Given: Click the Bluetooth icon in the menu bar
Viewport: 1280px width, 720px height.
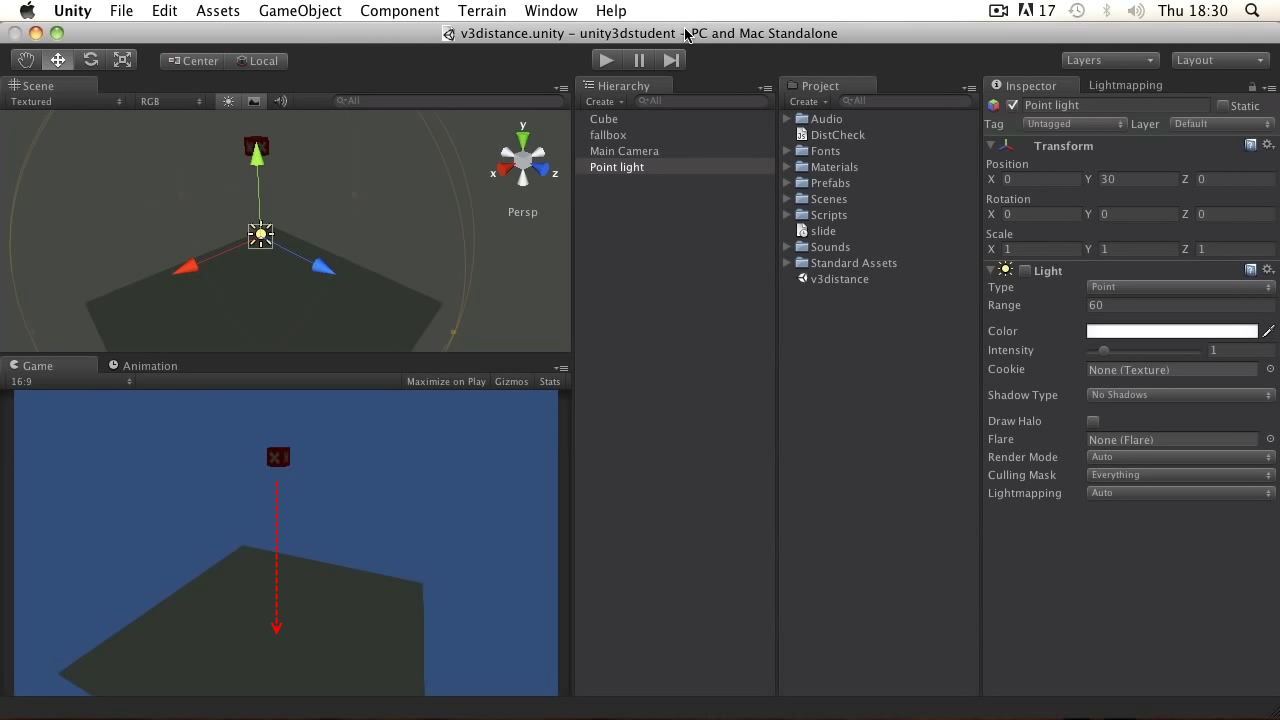Looking at the screenshot, I should point(1106,11).
